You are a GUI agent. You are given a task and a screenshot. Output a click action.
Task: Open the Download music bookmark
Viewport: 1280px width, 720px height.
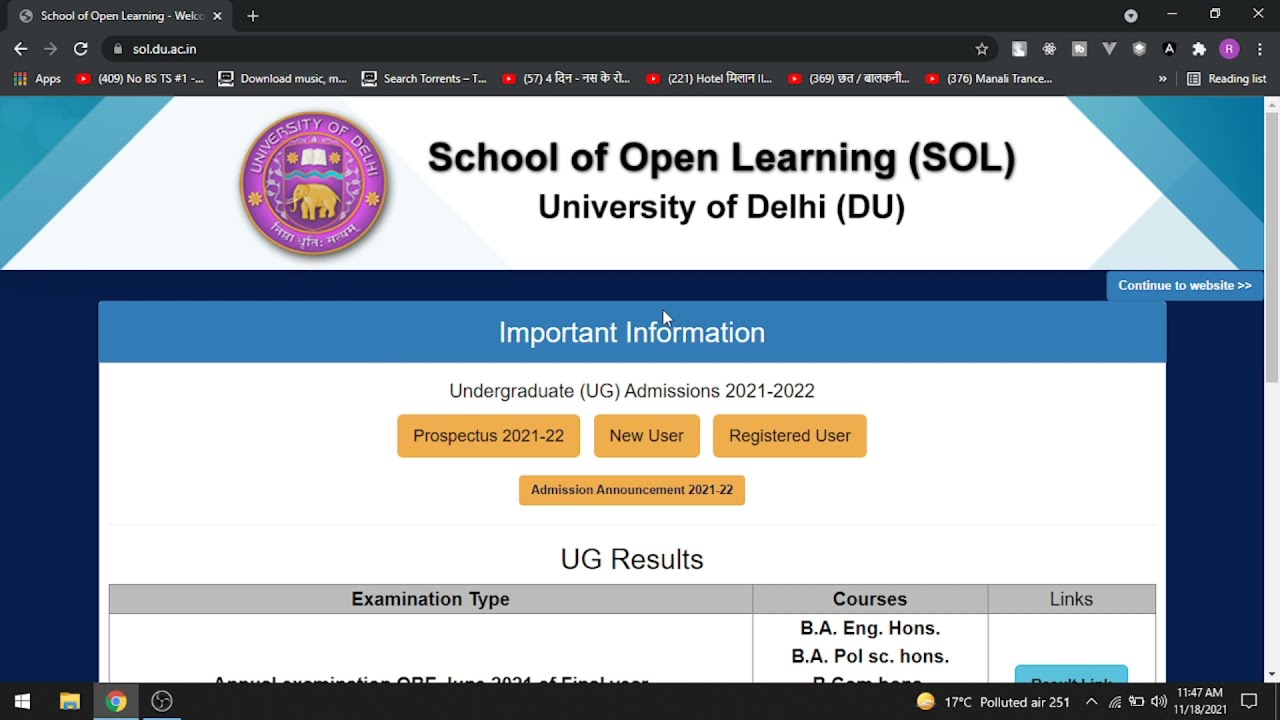coord(283,79)
